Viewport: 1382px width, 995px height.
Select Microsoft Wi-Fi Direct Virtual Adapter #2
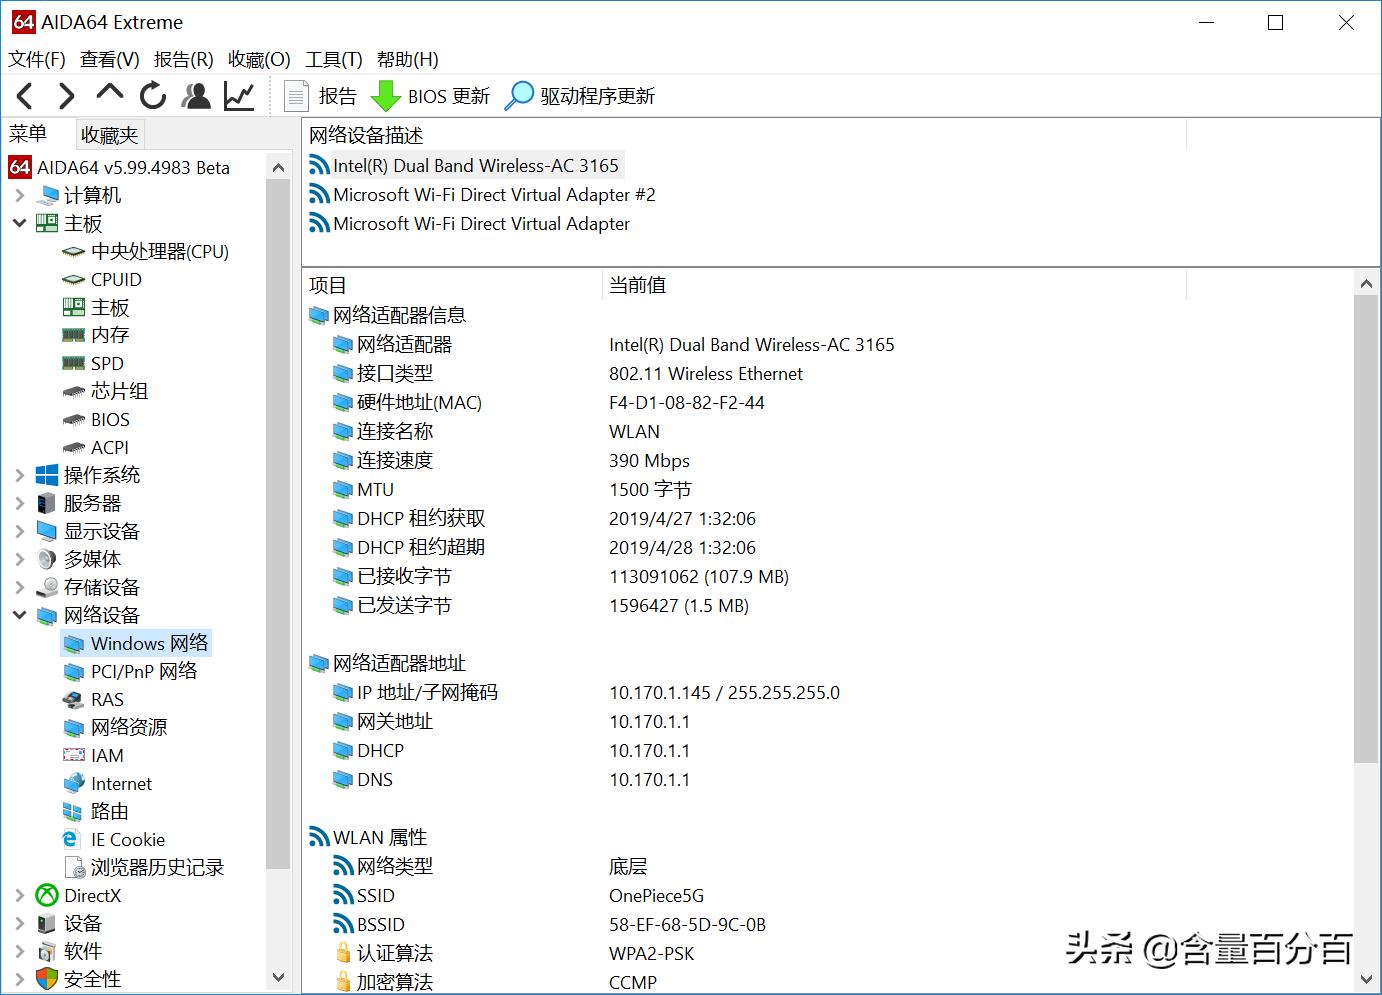click(x=494, y=194)
